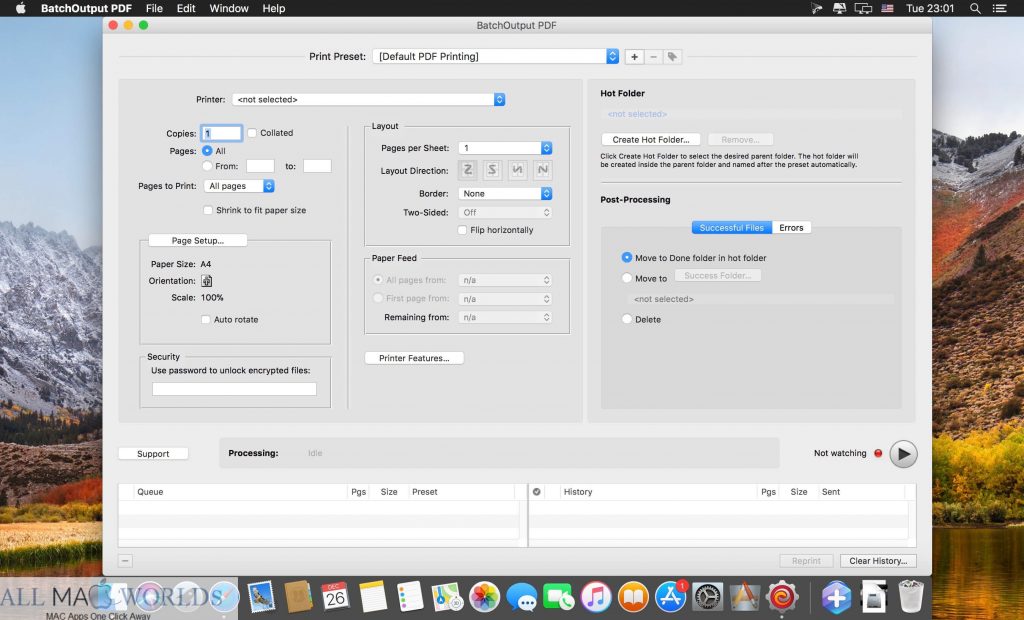Click the History column header
This screenshot has height=620, width=1024.
660,492
